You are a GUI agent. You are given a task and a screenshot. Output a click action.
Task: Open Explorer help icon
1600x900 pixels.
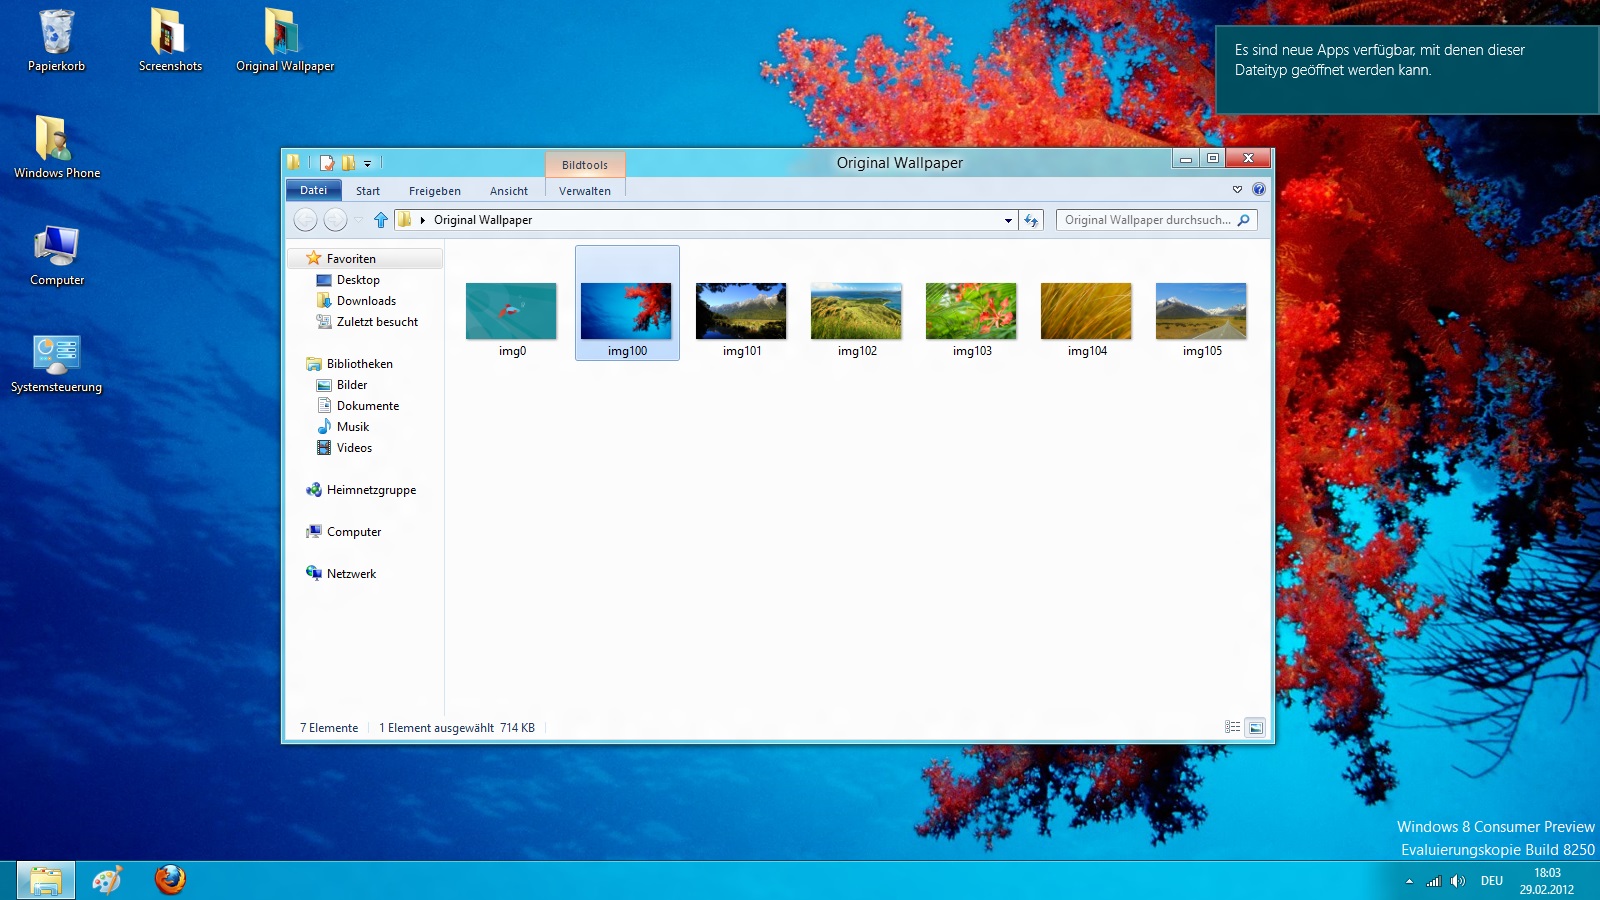point(1259,189)
